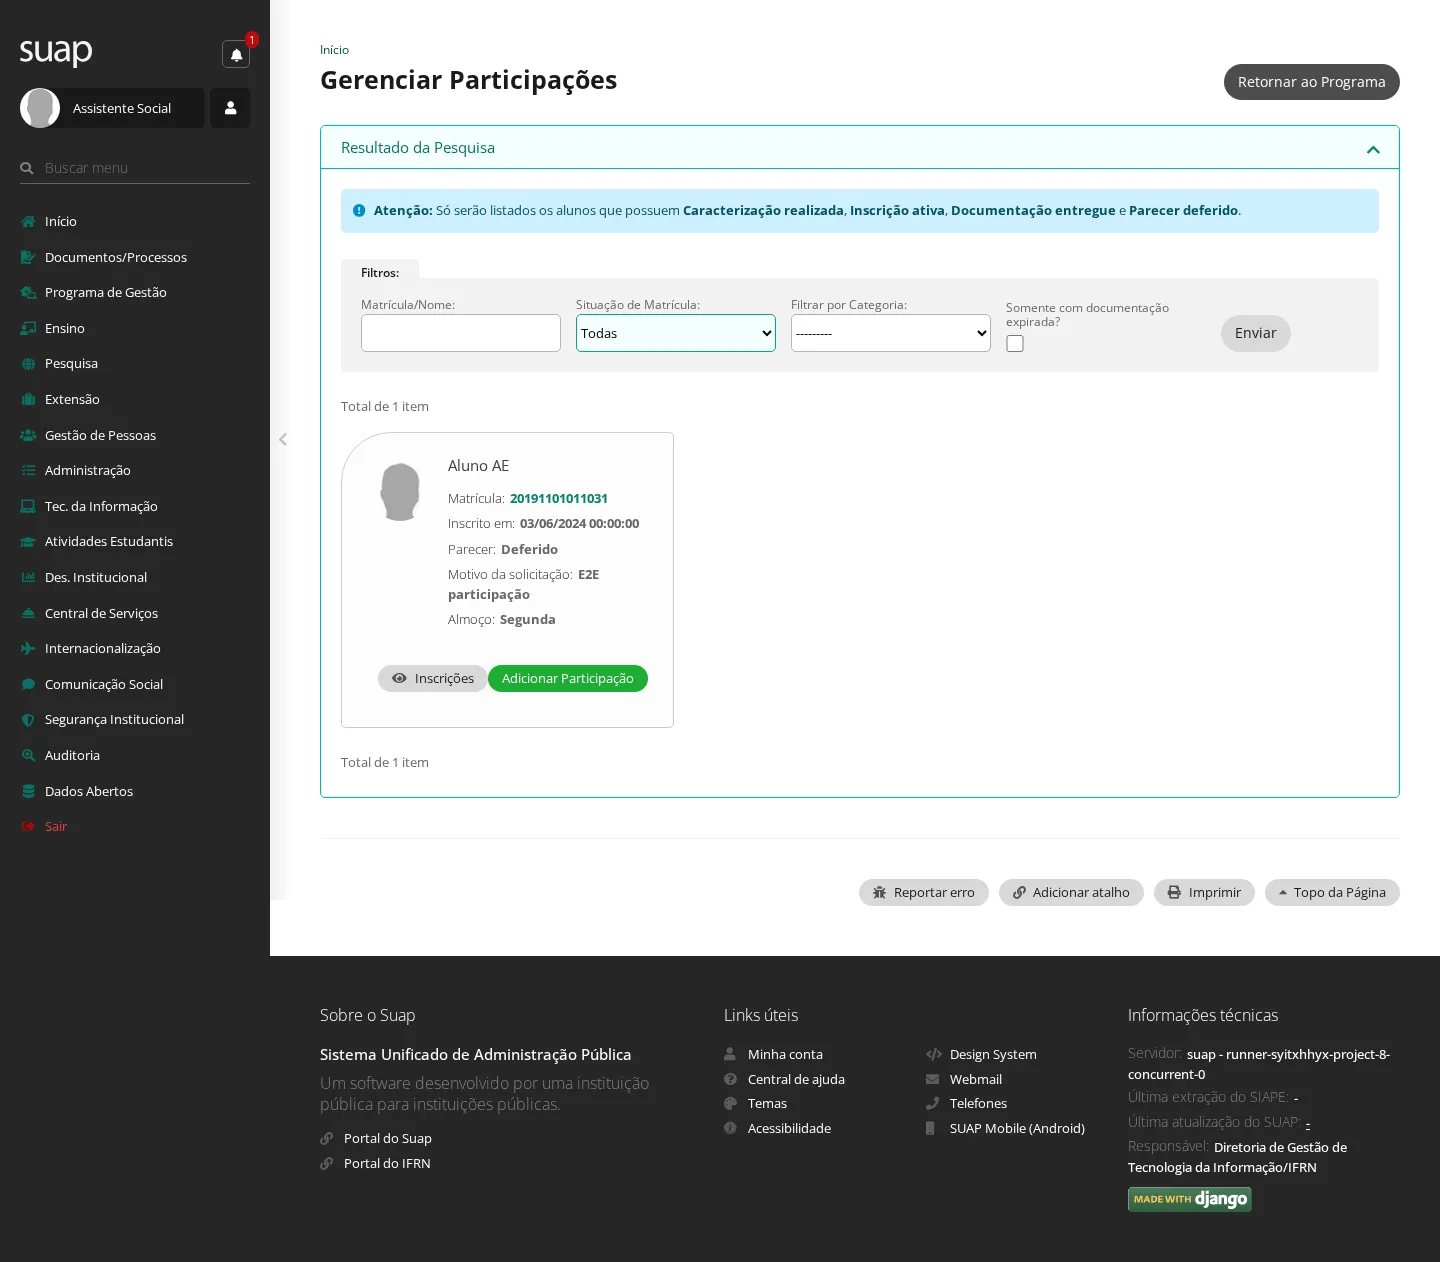Viewport: 1440px width, 1262px height.
Task: Open the notifications bell icon
Action: [x=236, y=54]
